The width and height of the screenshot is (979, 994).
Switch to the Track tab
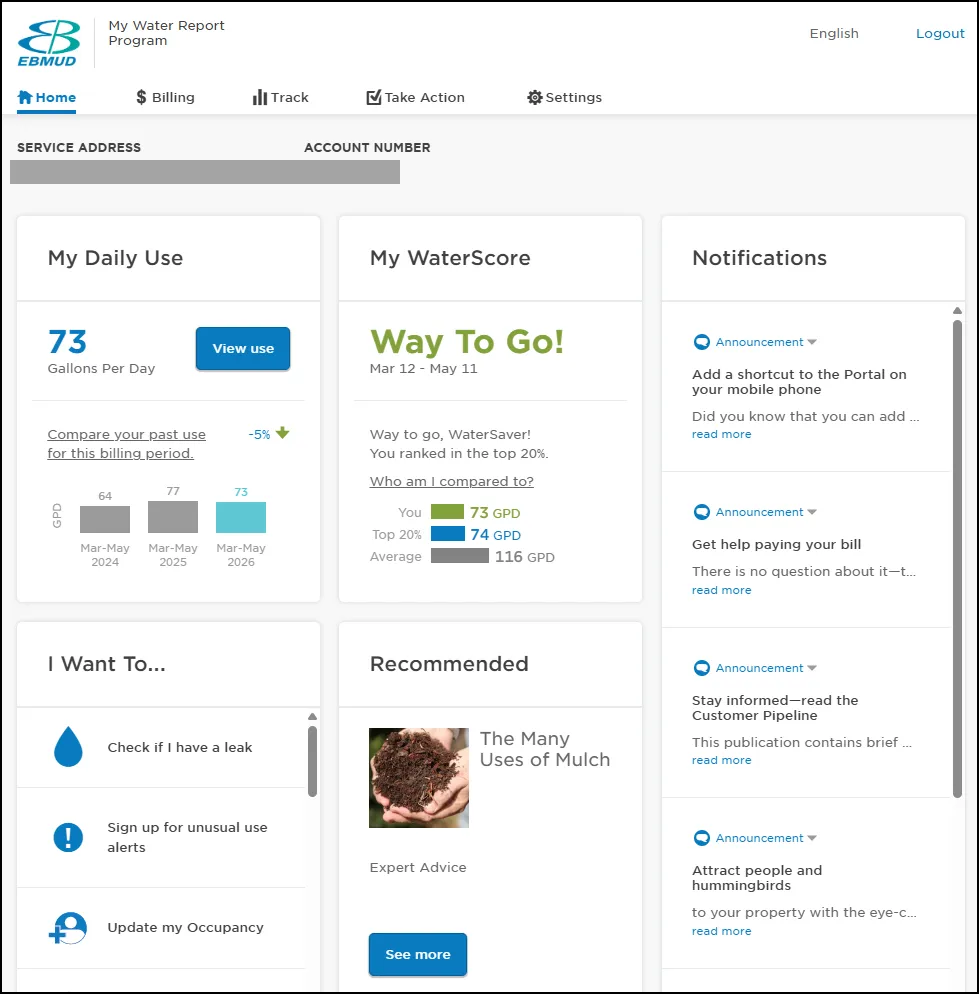click(x=280, y=98)
